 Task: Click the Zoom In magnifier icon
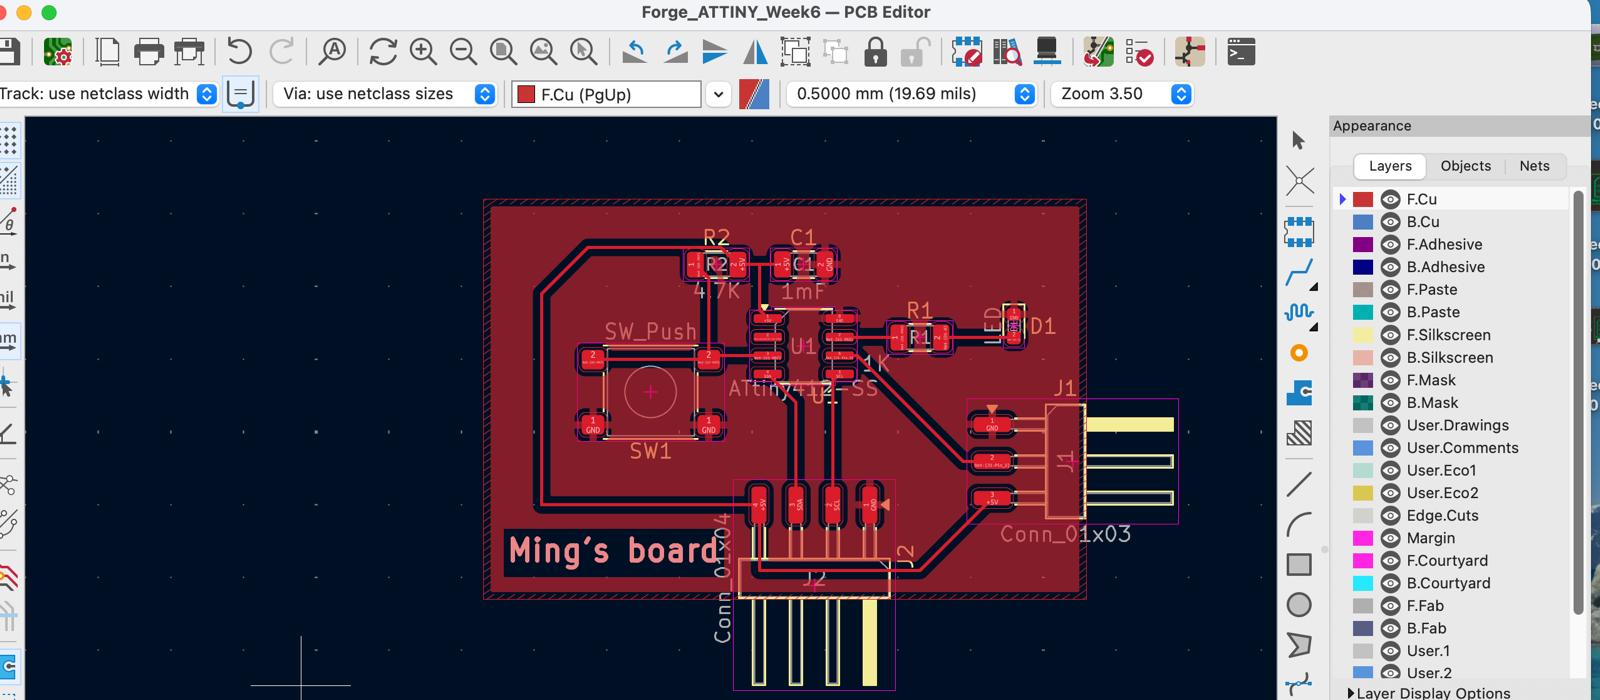tap(423, 51)
